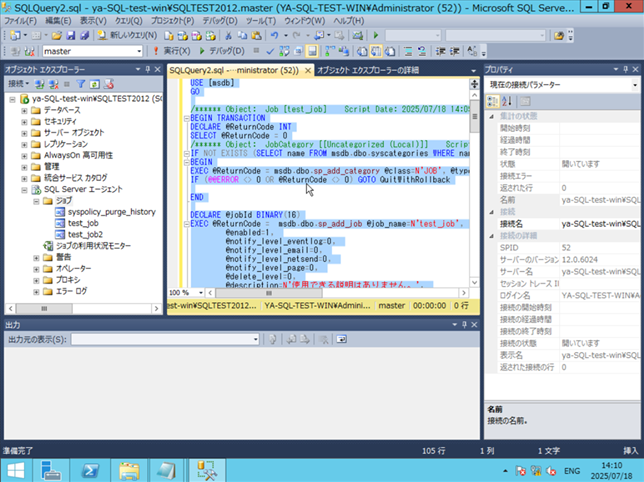Viewport: 644px width, 482px height.
Task: Click the editor vertical scrollbar thumb
Action: pyautogui.click(x=474, y=117)
